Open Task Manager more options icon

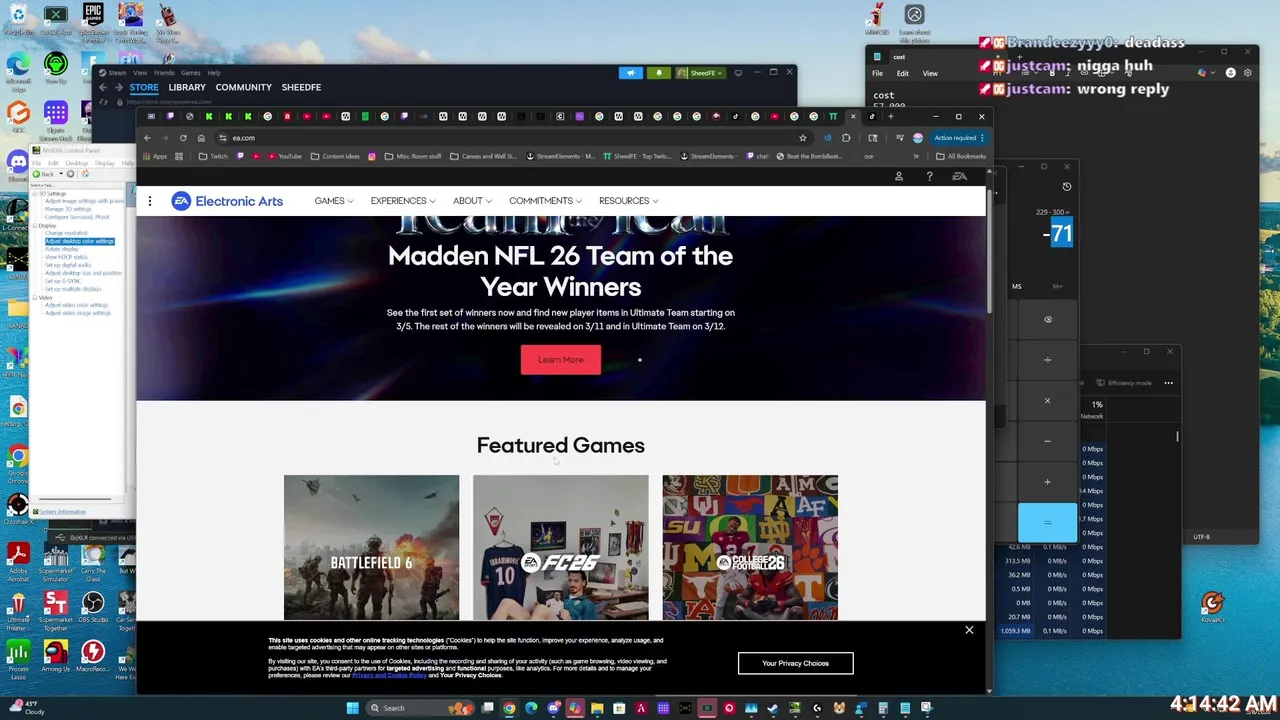(1168, 383)
